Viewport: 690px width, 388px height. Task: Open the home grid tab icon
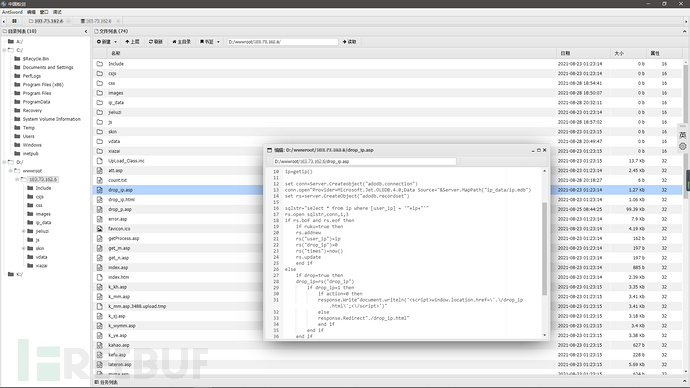click(x=15, y=21)
